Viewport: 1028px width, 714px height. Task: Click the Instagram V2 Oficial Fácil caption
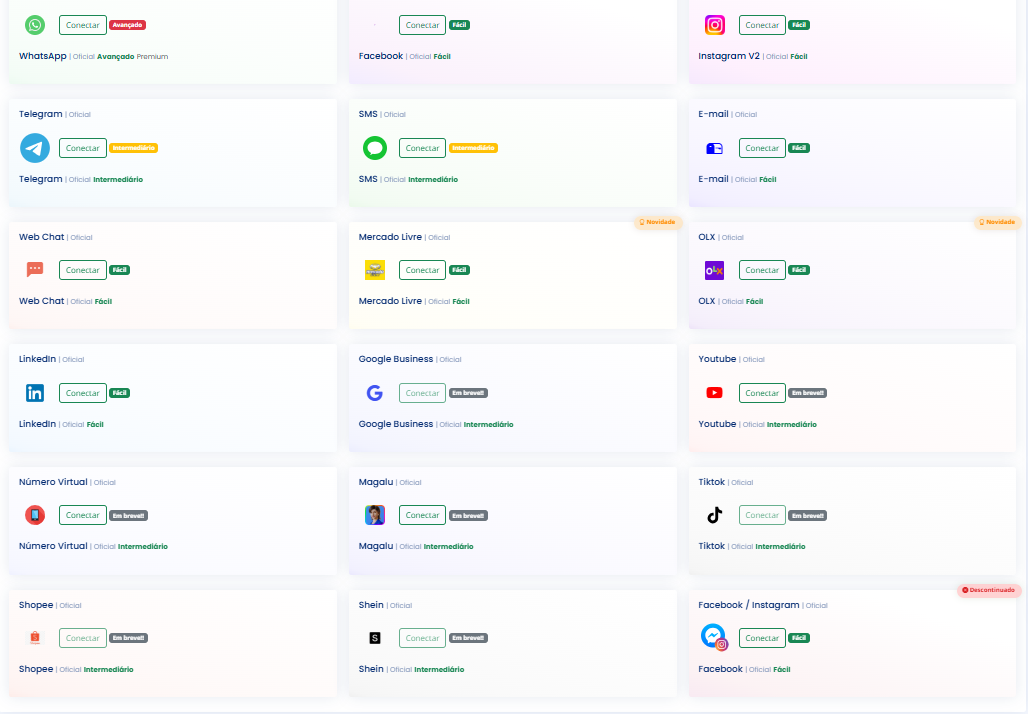[x=753, y=56]
